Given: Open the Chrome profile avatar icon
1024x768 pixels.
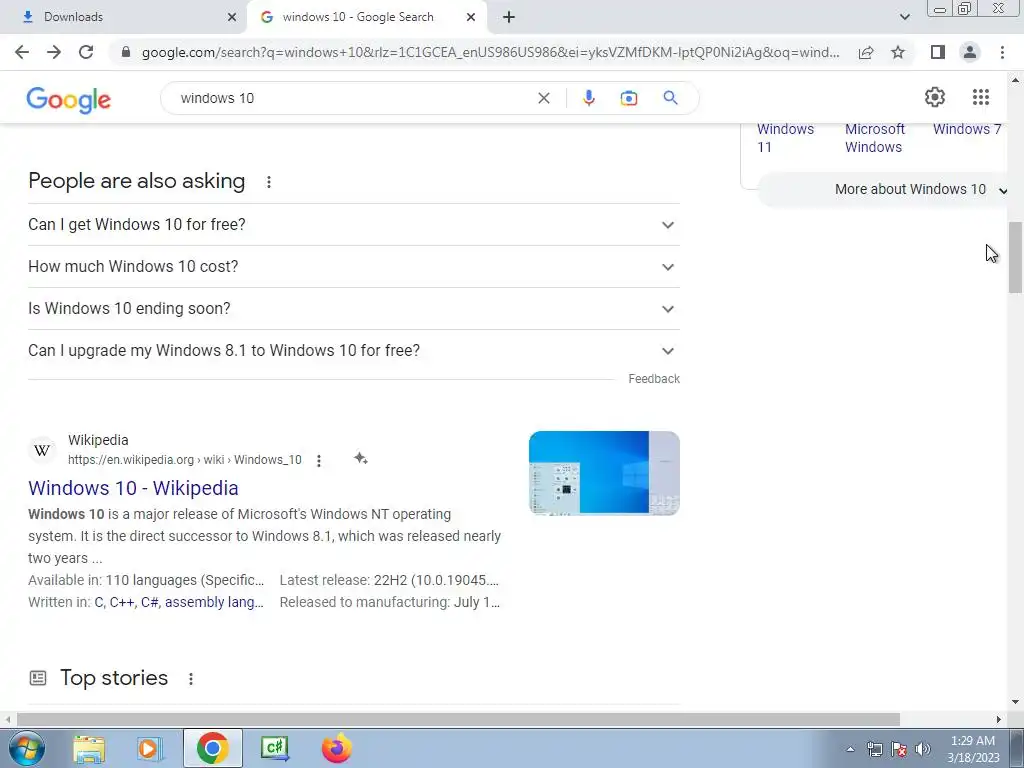Looking at the screenshot, I should 970,52.
